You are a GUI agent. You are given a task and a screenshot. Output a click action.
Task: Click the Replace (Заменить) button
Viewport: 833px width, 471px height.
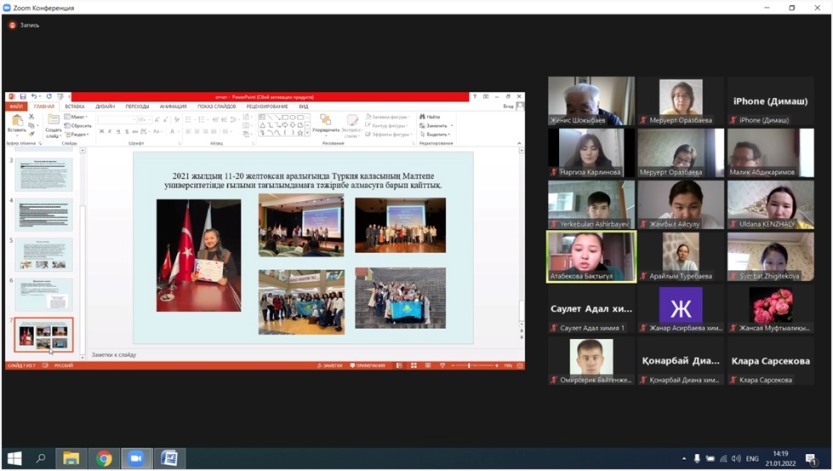[x=436, y=126]
